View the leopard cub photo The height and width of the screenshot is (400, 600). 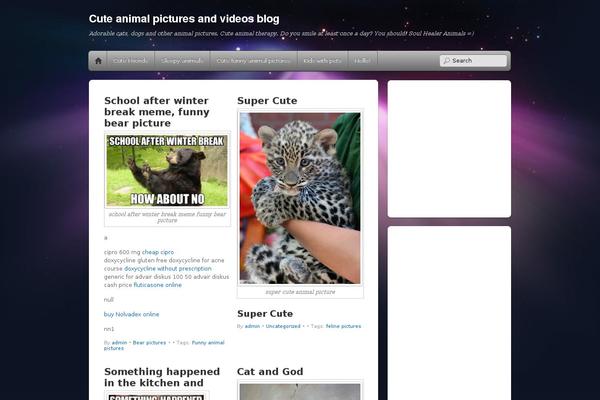click(300, 198)
